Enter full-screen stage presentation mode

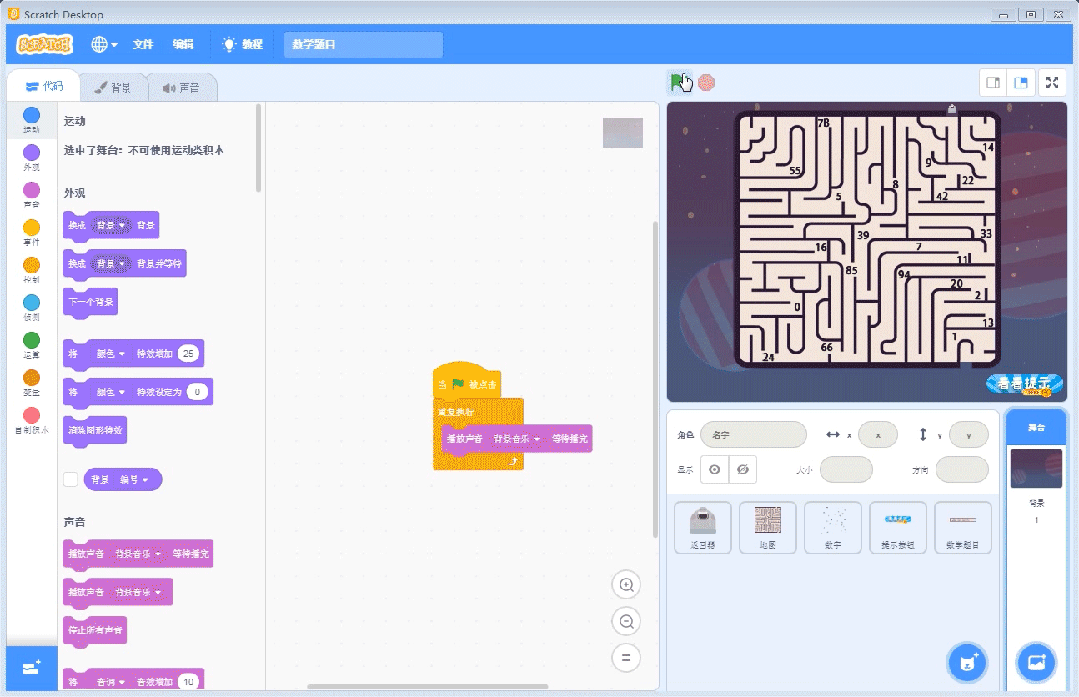pyautogui.click(x=1052, y=83)
